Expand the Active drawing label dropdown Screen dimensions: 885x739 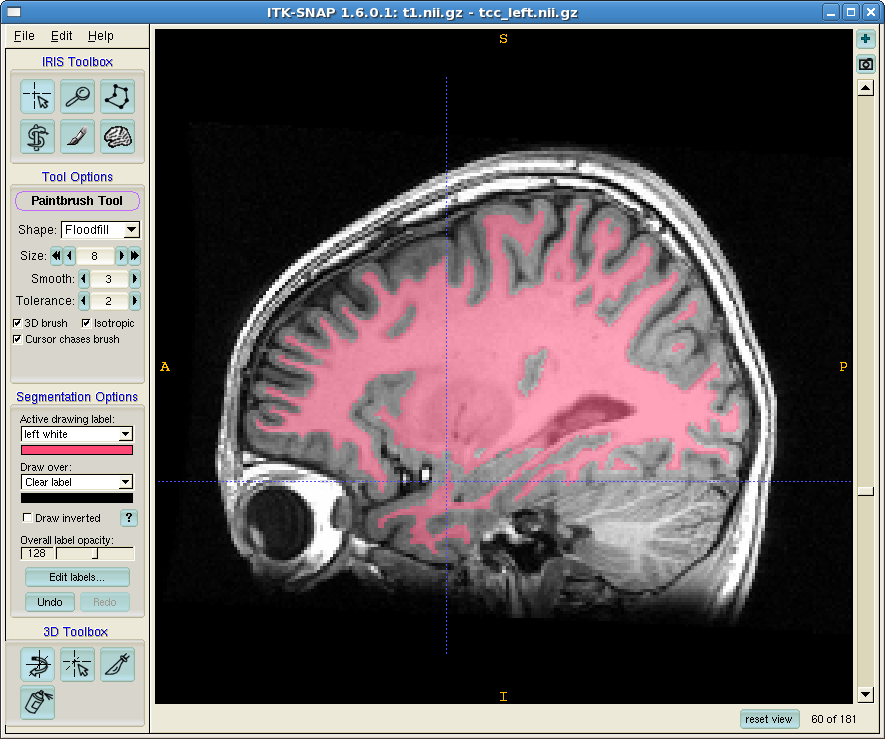click(77, 434)
